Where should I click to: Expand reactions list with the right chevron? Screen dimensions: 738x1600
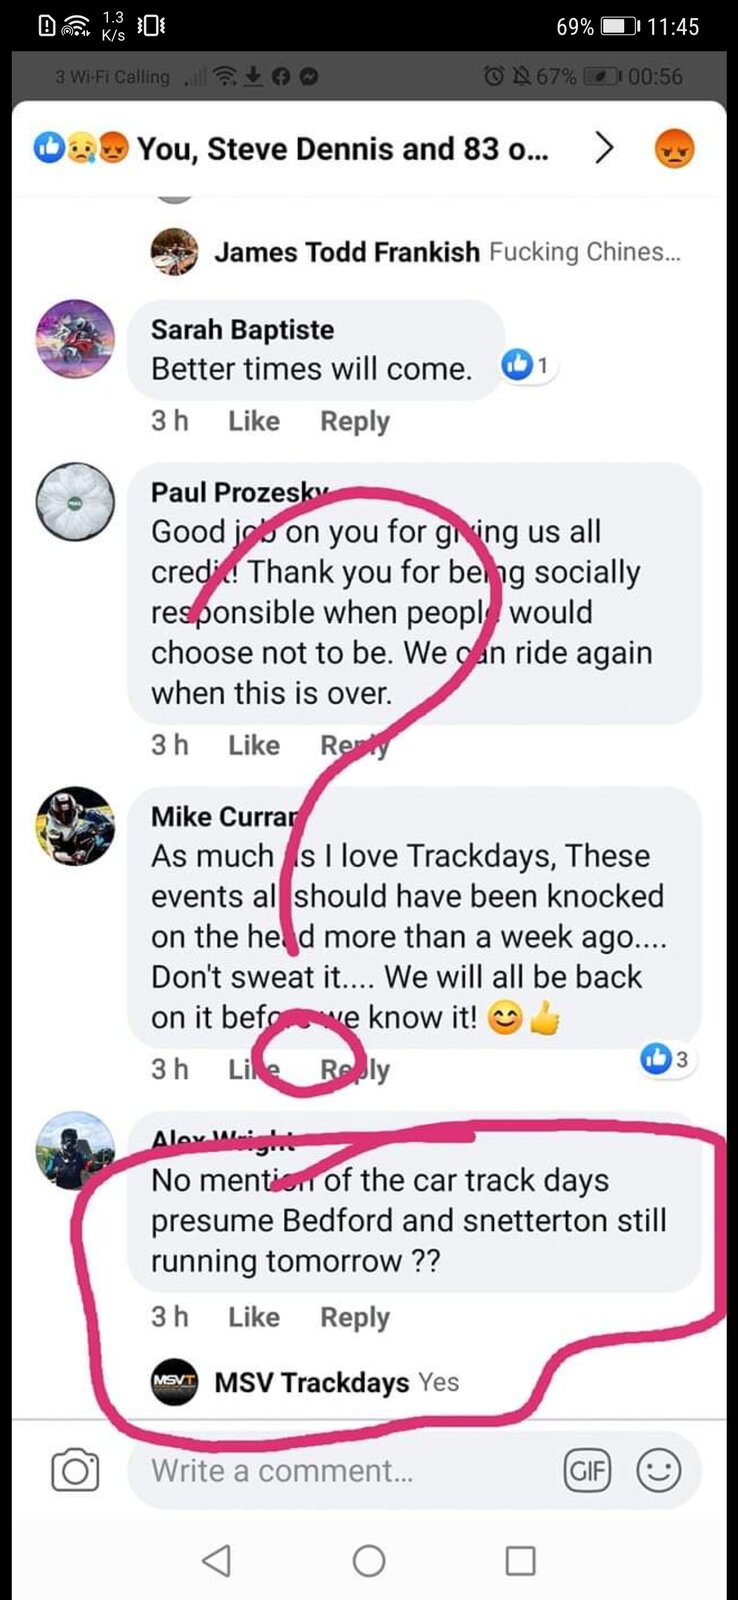pos(603,149)
